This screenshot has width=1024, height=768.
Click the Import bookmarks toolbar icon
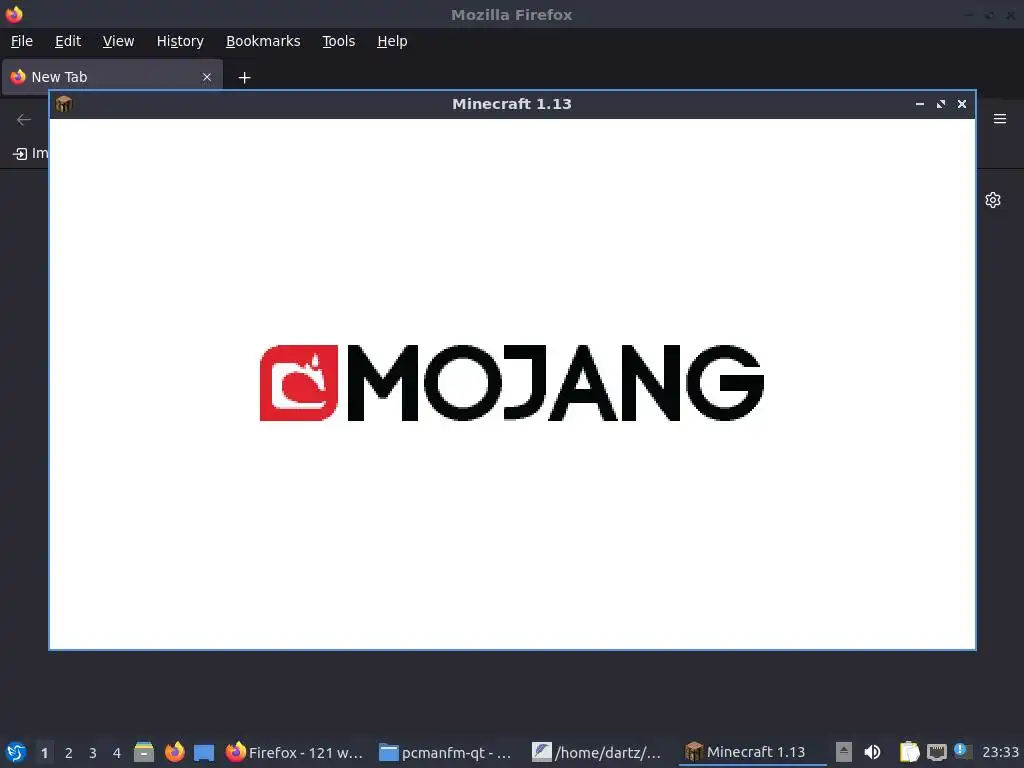pos(20,153)
